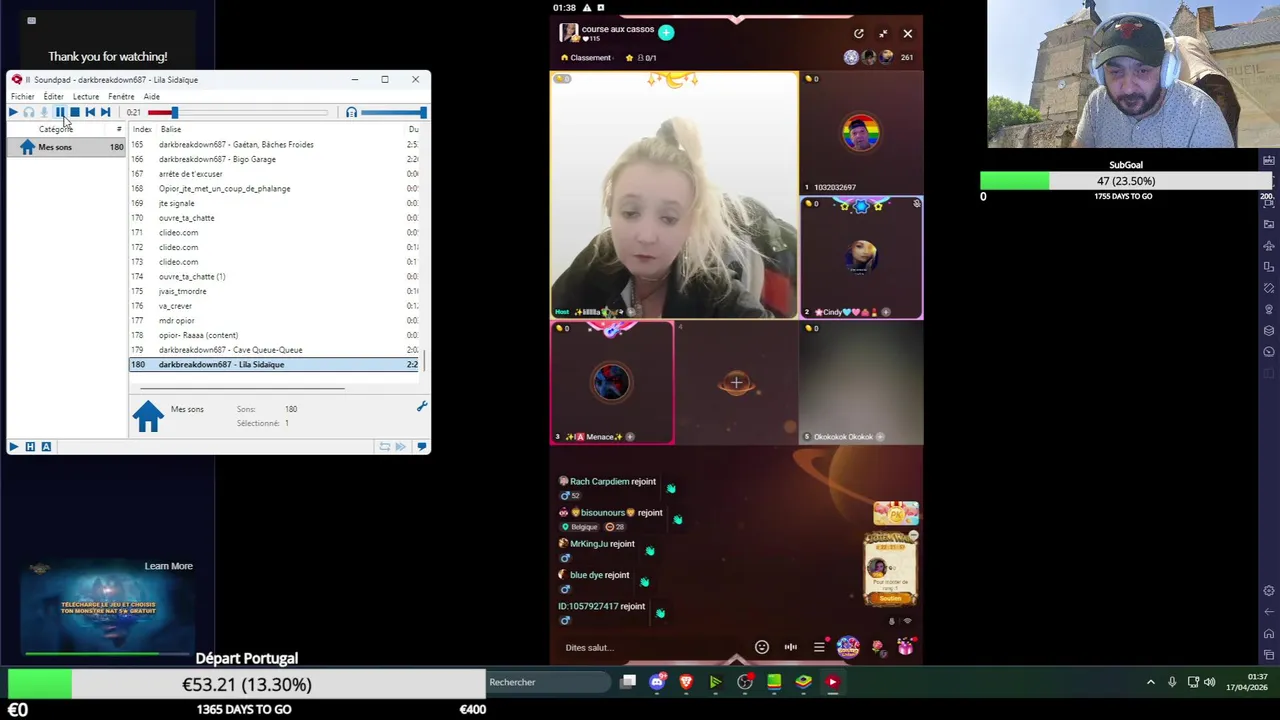Select sound va_crever
This screenshot has height=720, width=1280.
click(276, 306)
